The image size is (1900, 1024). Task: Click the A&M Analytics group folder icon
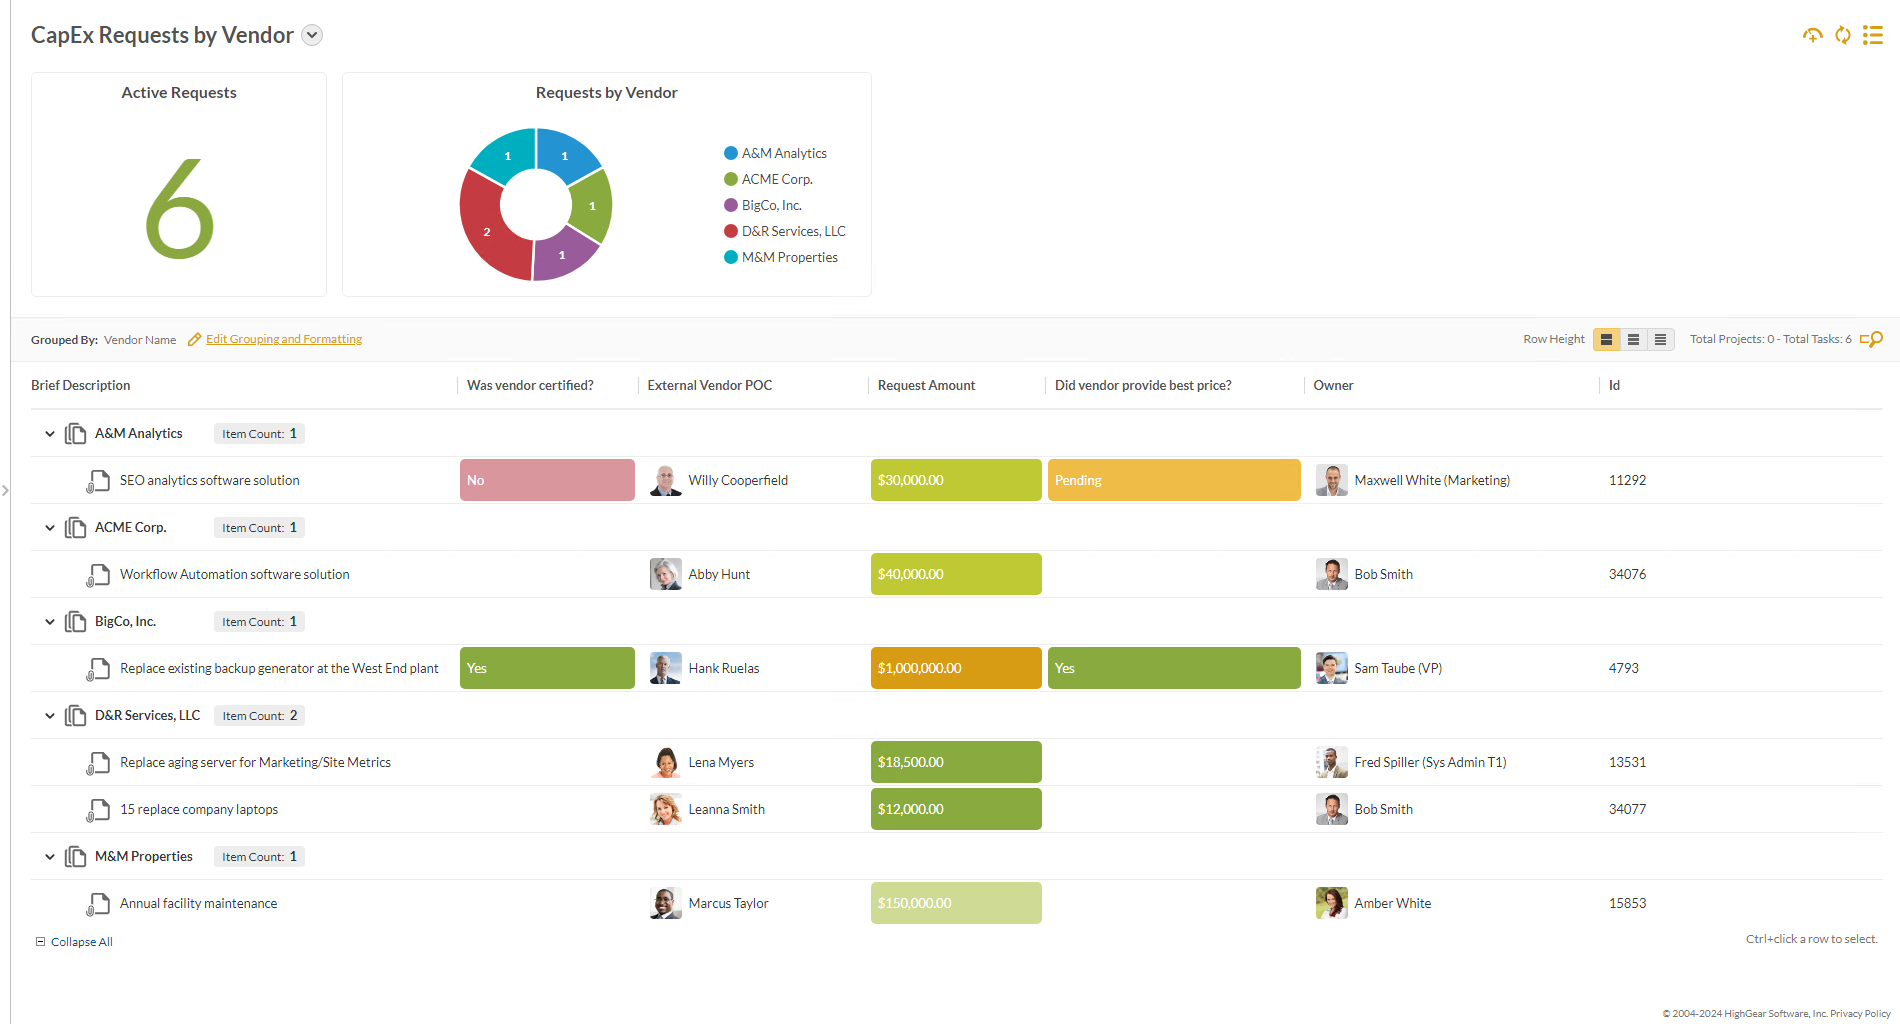pyautogui.click(x=75, y=433)
